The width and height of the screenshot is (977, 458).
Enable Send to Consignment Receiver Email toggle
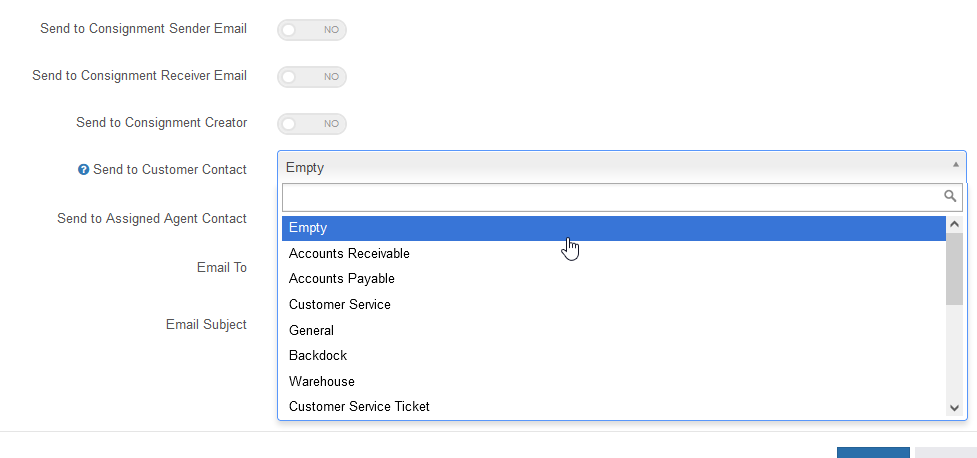pyautogui.click(x=312, y=77)
